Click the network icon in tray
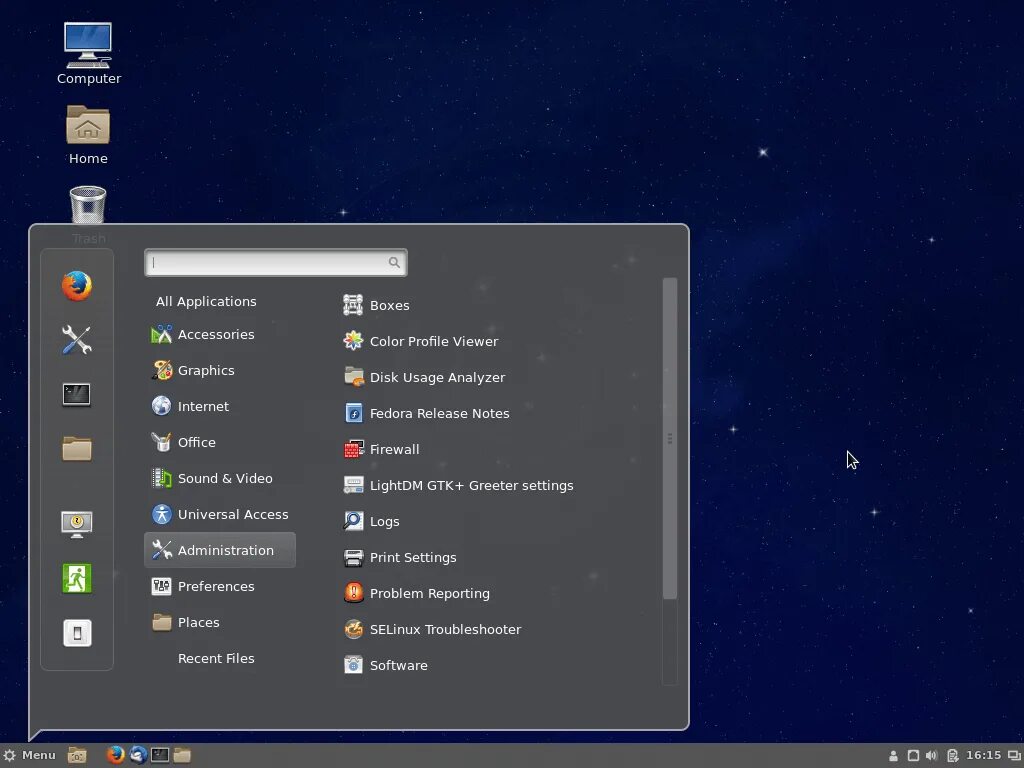Viewport: 1024px width, 768px height. pyautogui.click(x=913, y=756)
